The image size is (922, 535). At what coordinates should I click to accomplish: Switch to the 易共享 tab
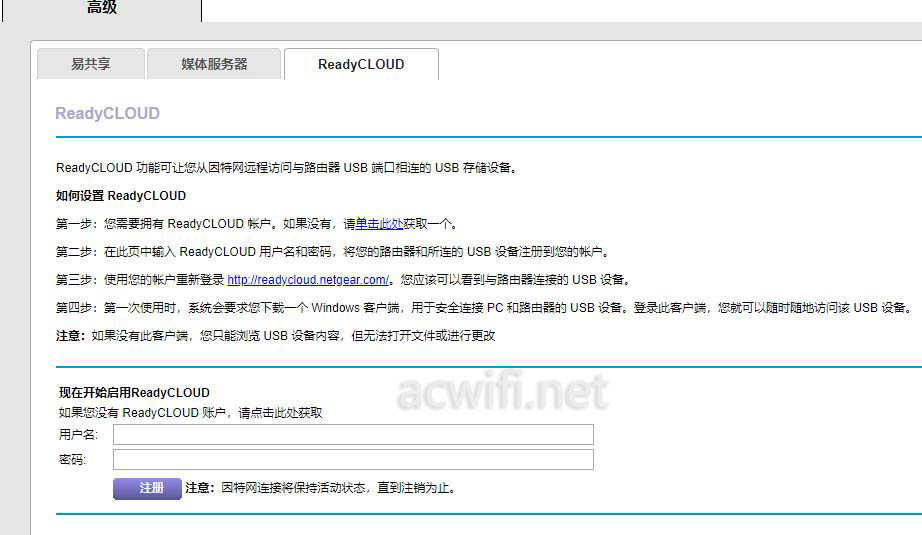(91, 64)
